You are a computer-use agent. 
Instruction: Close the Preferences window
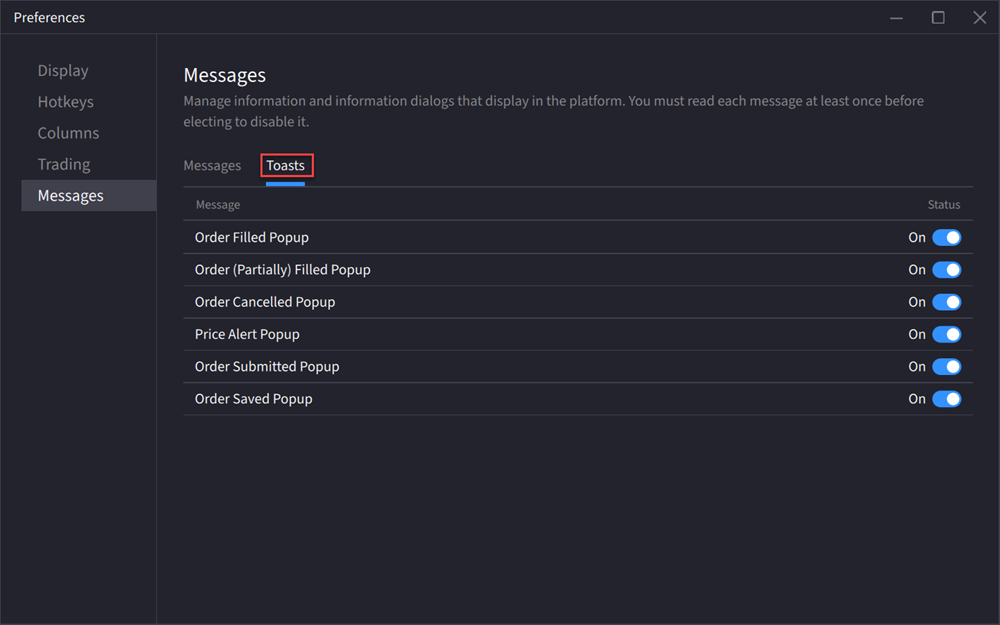[x=979, y=18]
